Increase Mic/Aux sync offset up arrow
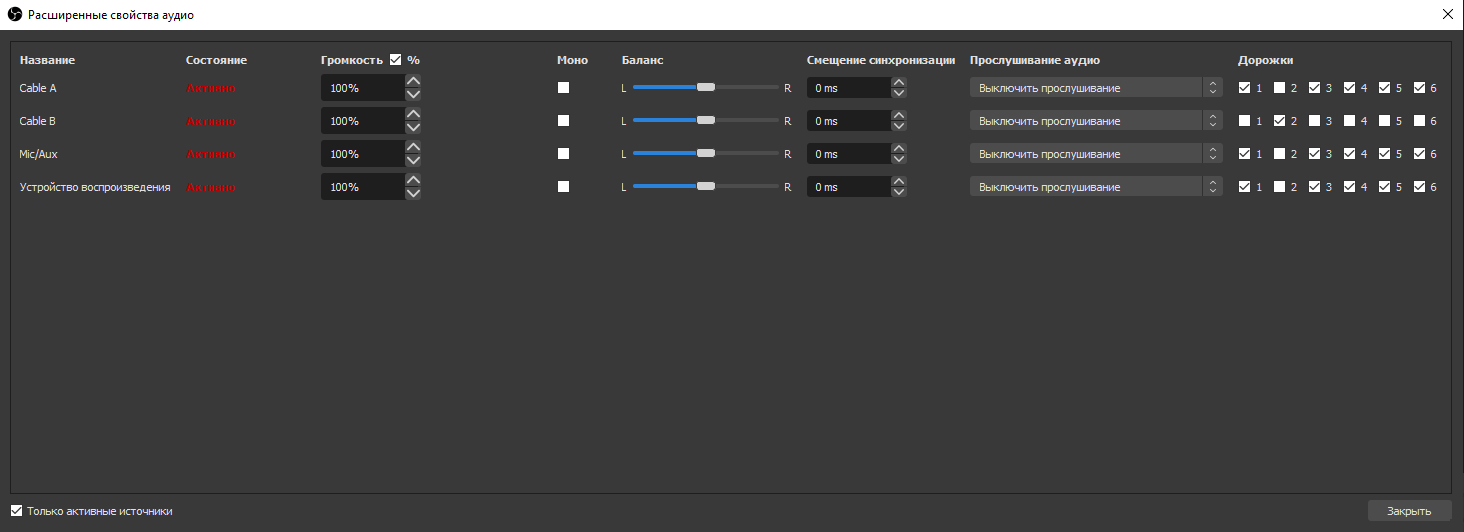The width and height of the screenshot is (1464, 532). [x=898, y=147]
